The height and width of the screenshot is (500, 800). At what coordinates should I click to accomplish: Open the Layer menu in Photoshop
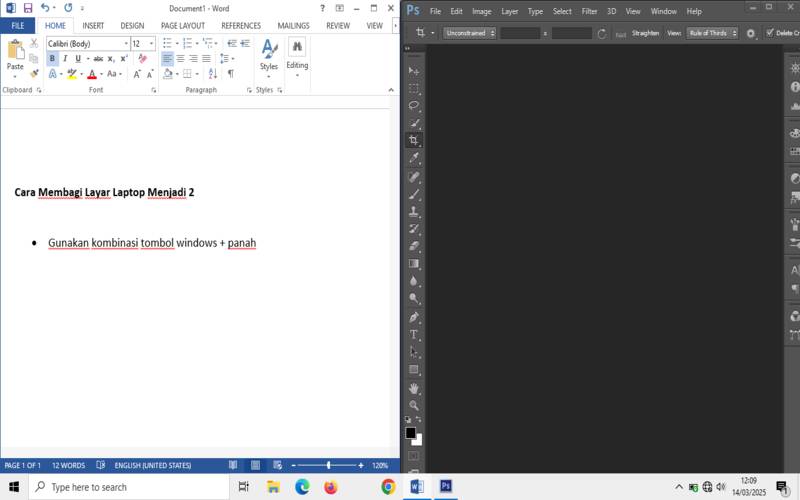coord(509,11)
